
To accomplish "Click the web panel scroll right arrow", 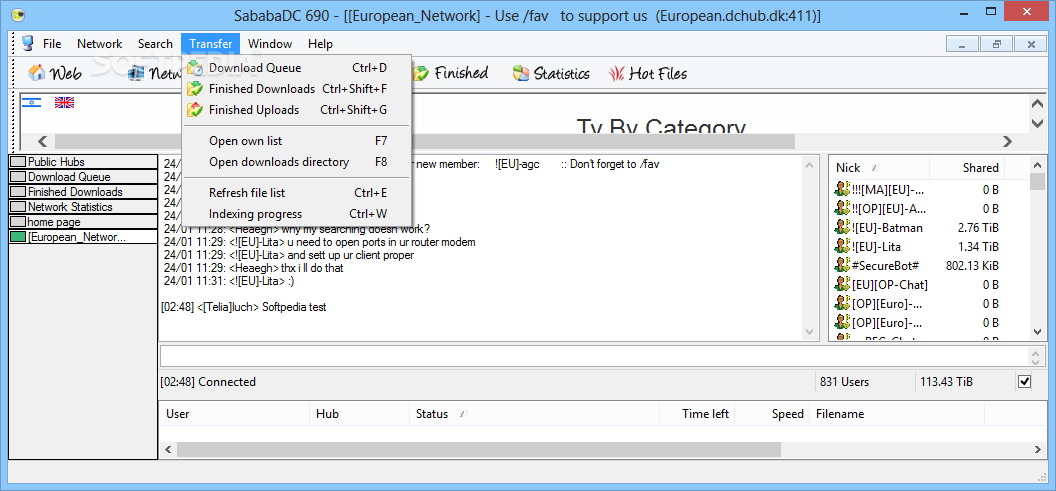I will pyautogui.click(x=1007, y=141).
